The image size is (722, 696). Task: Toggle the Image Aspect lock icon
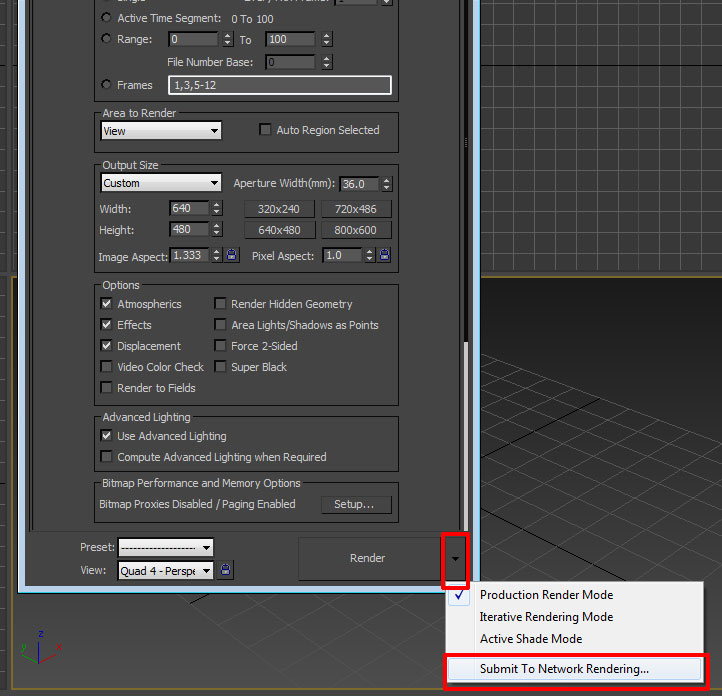click(x=232, y=255)
